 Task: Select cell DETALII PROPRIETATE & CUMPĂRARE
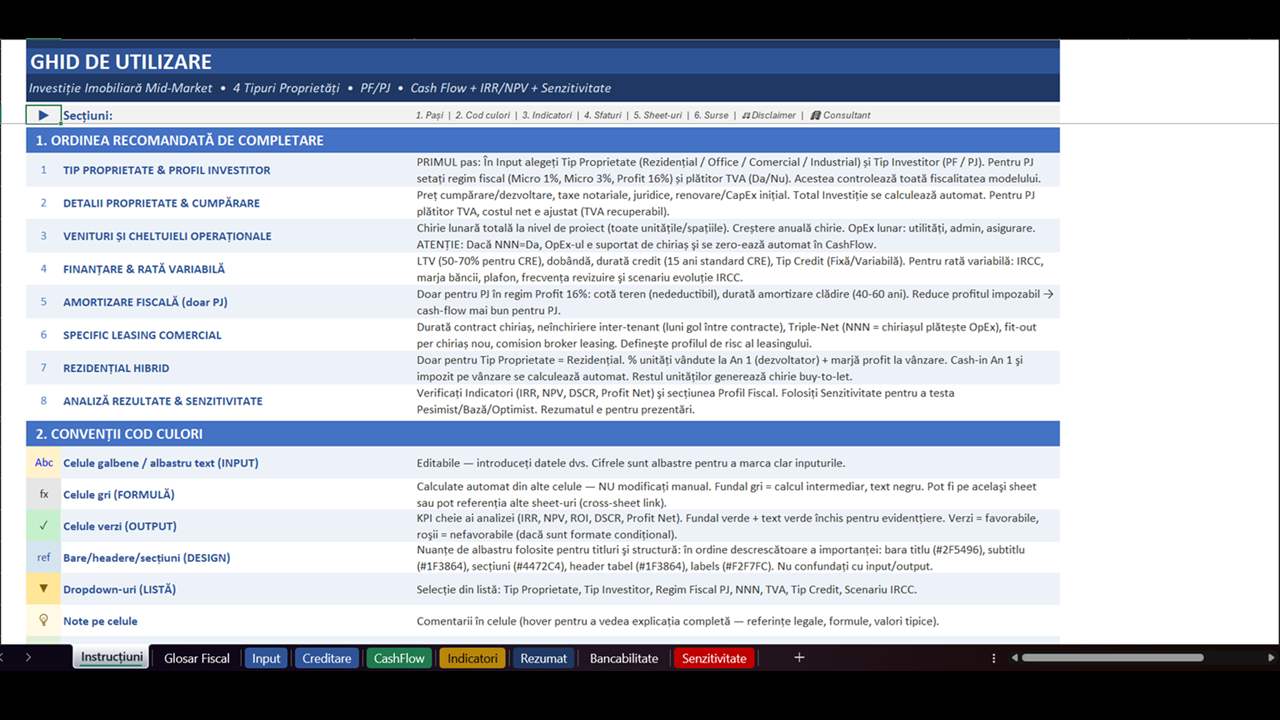pyautogui.click(x=238, y=203)
